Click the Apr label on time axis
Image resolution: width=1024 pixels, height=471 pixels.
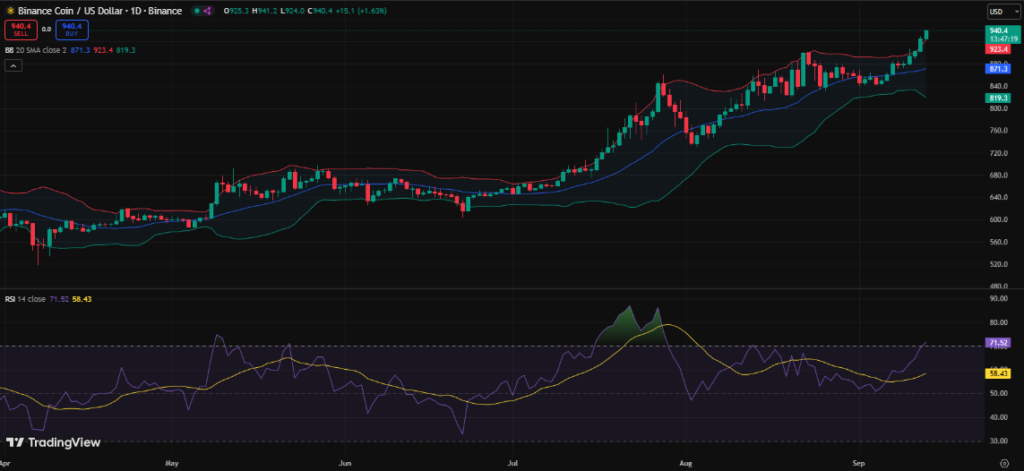click(7, 463)
